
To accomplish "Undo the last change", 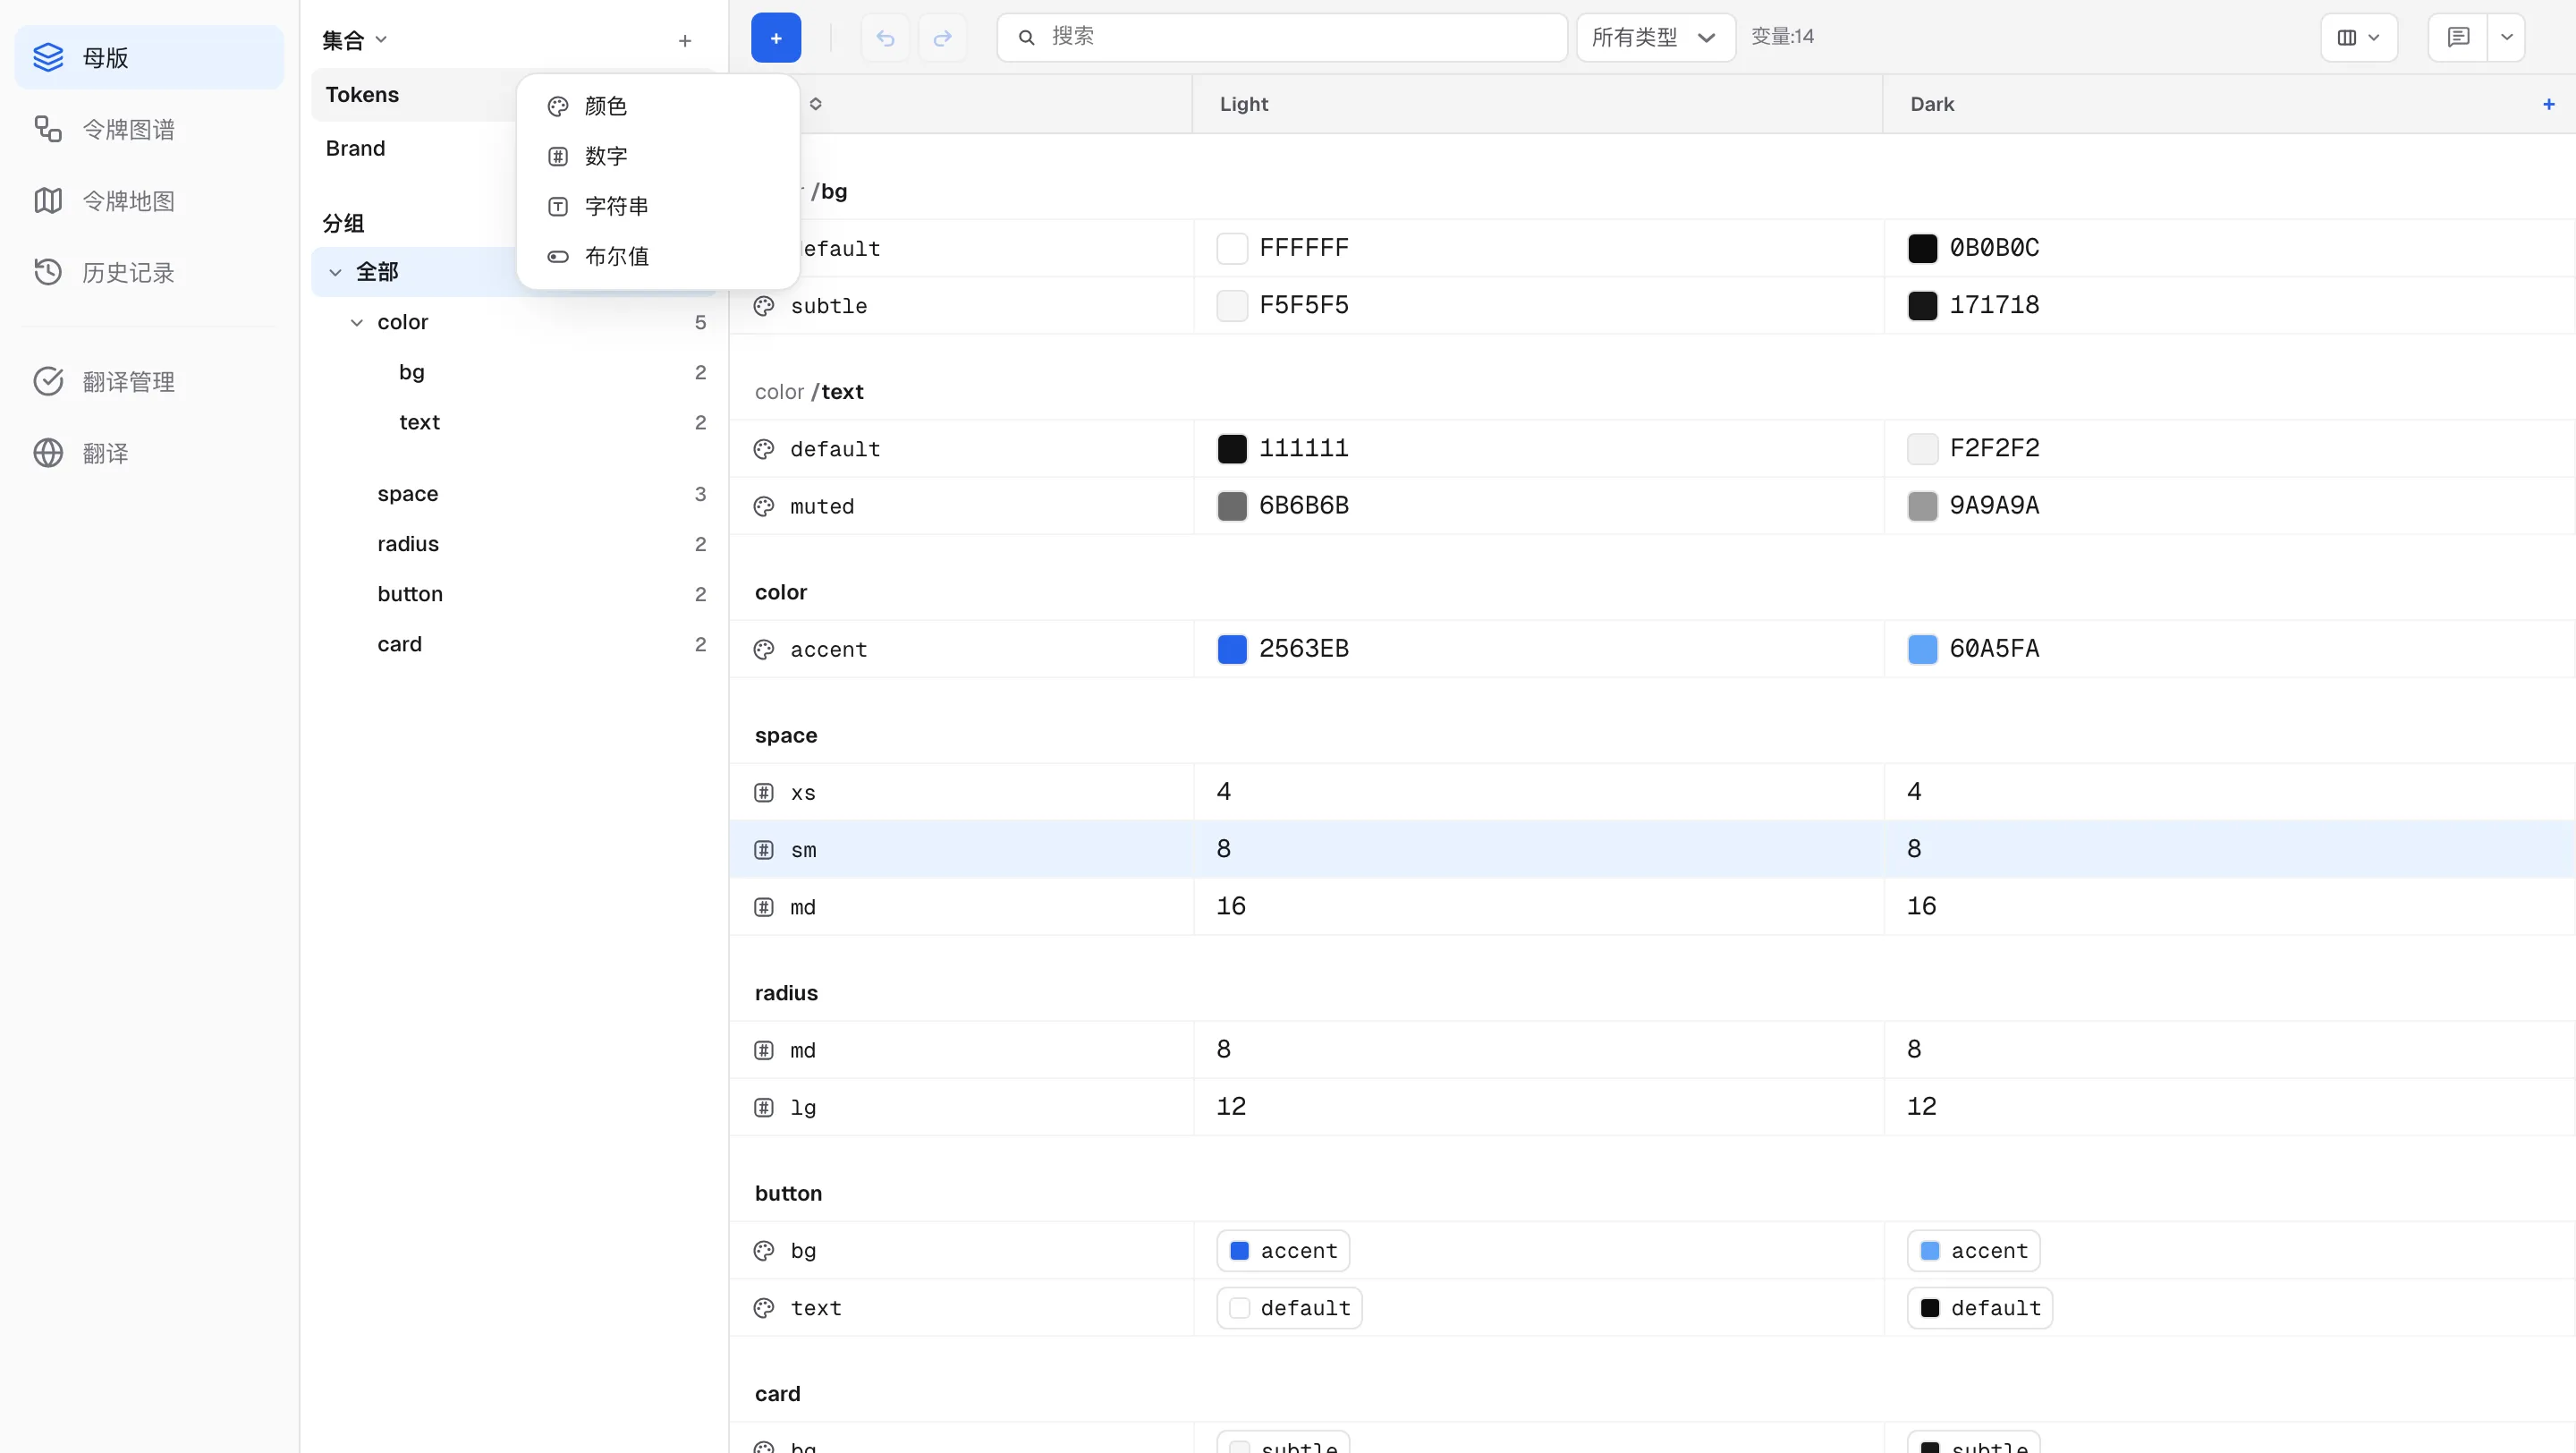I will coord(885,38).
